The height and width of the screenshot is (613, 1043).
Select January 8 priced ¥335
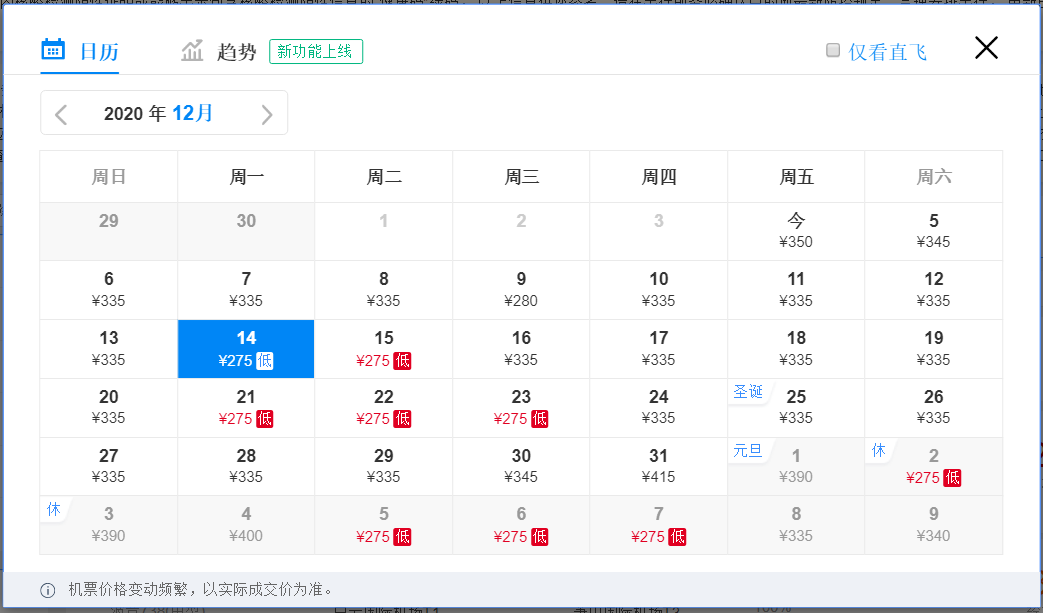[796, 525]
